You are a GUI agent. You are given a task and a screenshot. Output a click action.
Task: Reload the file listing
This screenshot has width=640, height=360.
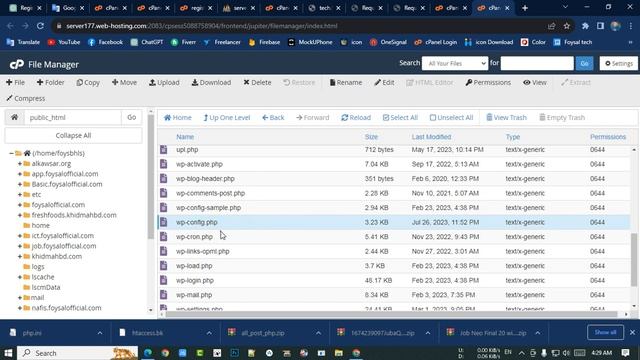356,118
